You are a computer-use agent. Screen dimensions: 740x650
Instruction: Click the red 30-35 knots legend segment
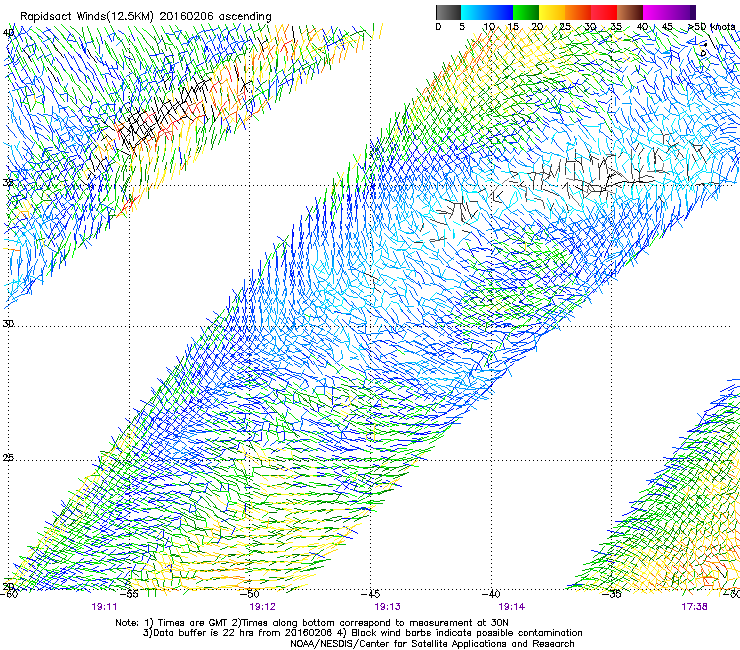click(604, 12)
